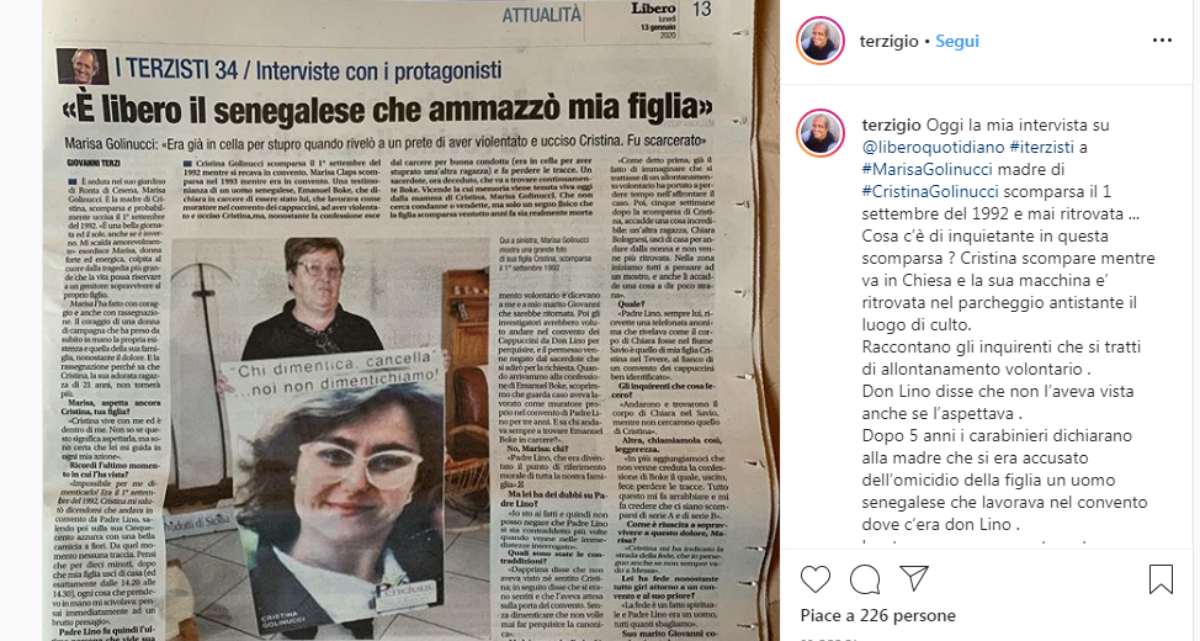Image resolution: width=1200 pixels, height=641 pixels.
Task: Save post with bookmark icon
Action: [1161, 580]
